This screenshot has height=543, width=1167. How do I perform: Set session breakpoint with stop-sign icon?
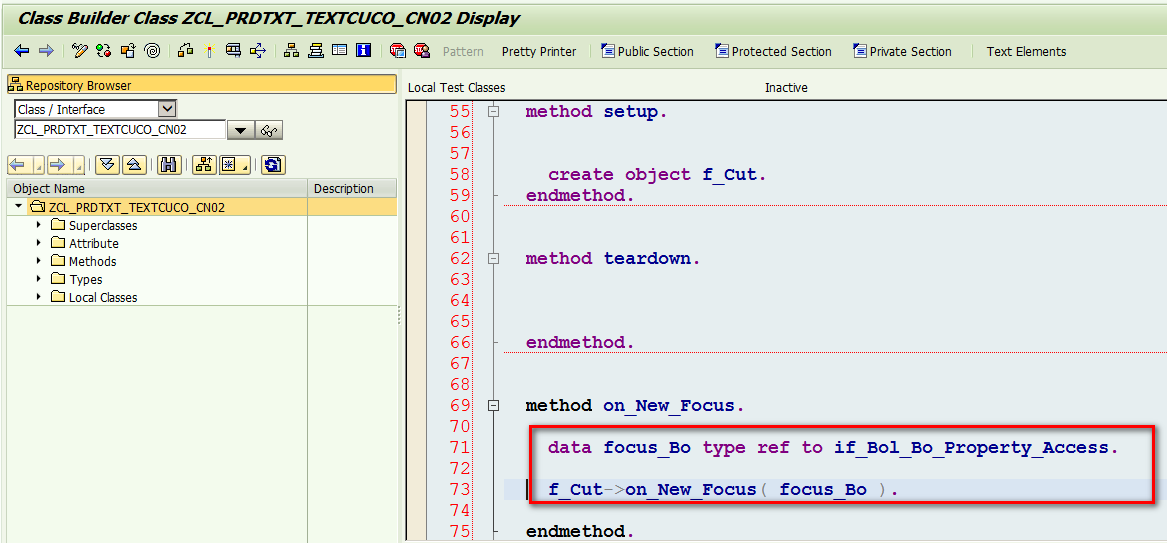pyautogui.click(x=398, y=51)
